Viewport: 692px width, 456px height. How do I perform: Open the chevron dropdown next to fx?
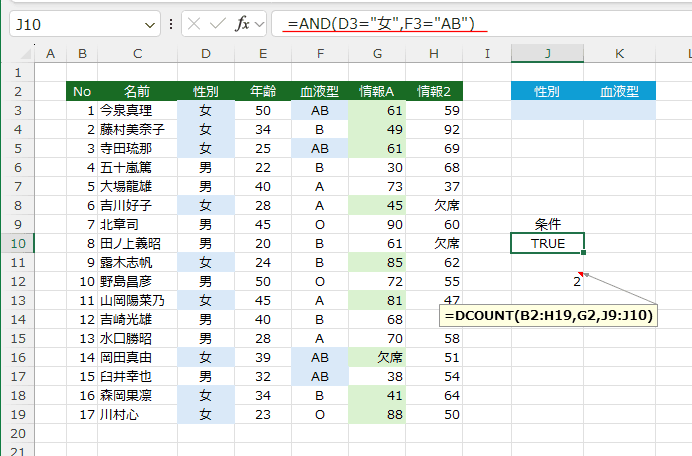[x=260, y=24]
